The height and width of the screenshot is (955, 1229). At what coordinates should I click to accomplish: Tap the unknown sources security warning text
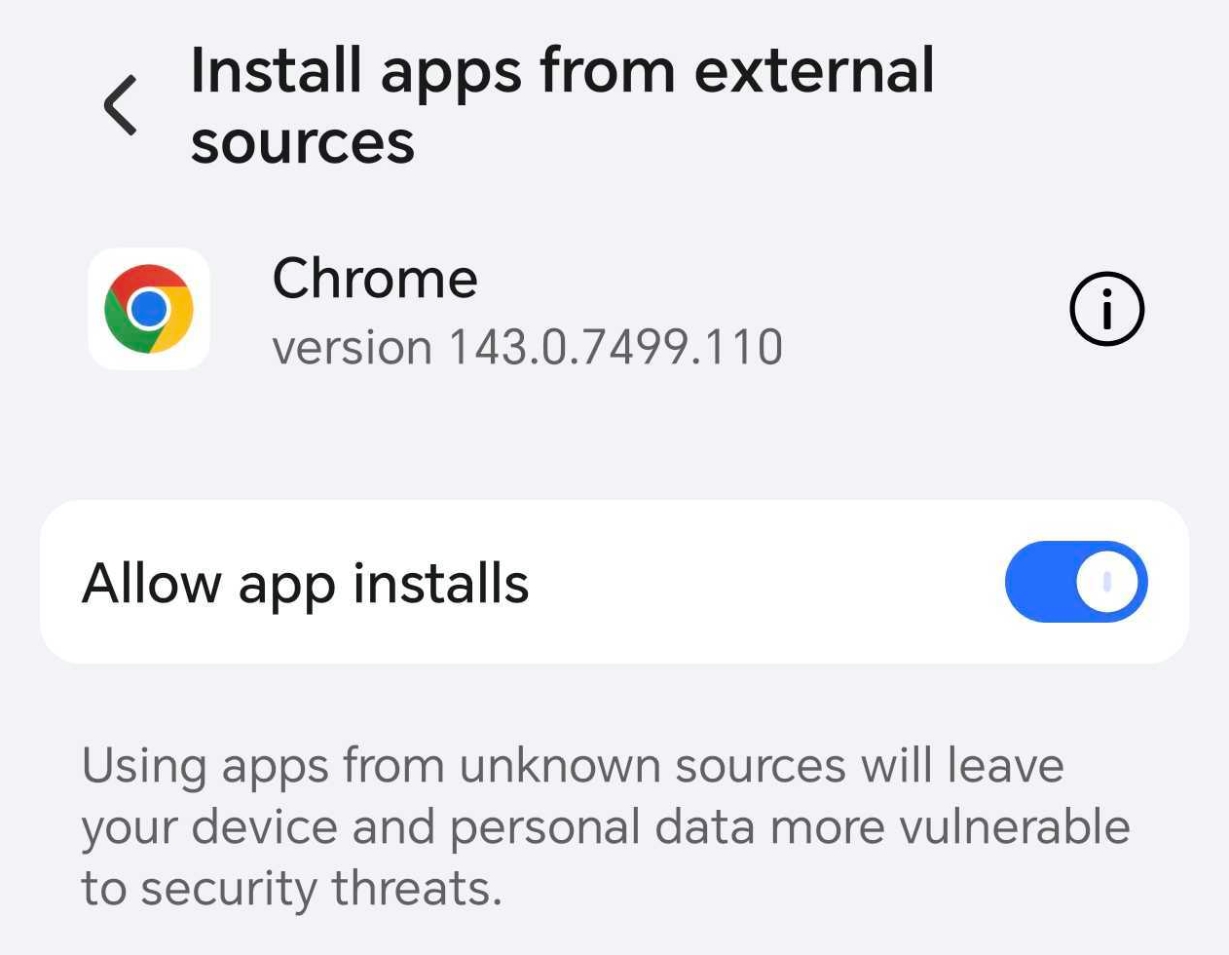[605, 827]
